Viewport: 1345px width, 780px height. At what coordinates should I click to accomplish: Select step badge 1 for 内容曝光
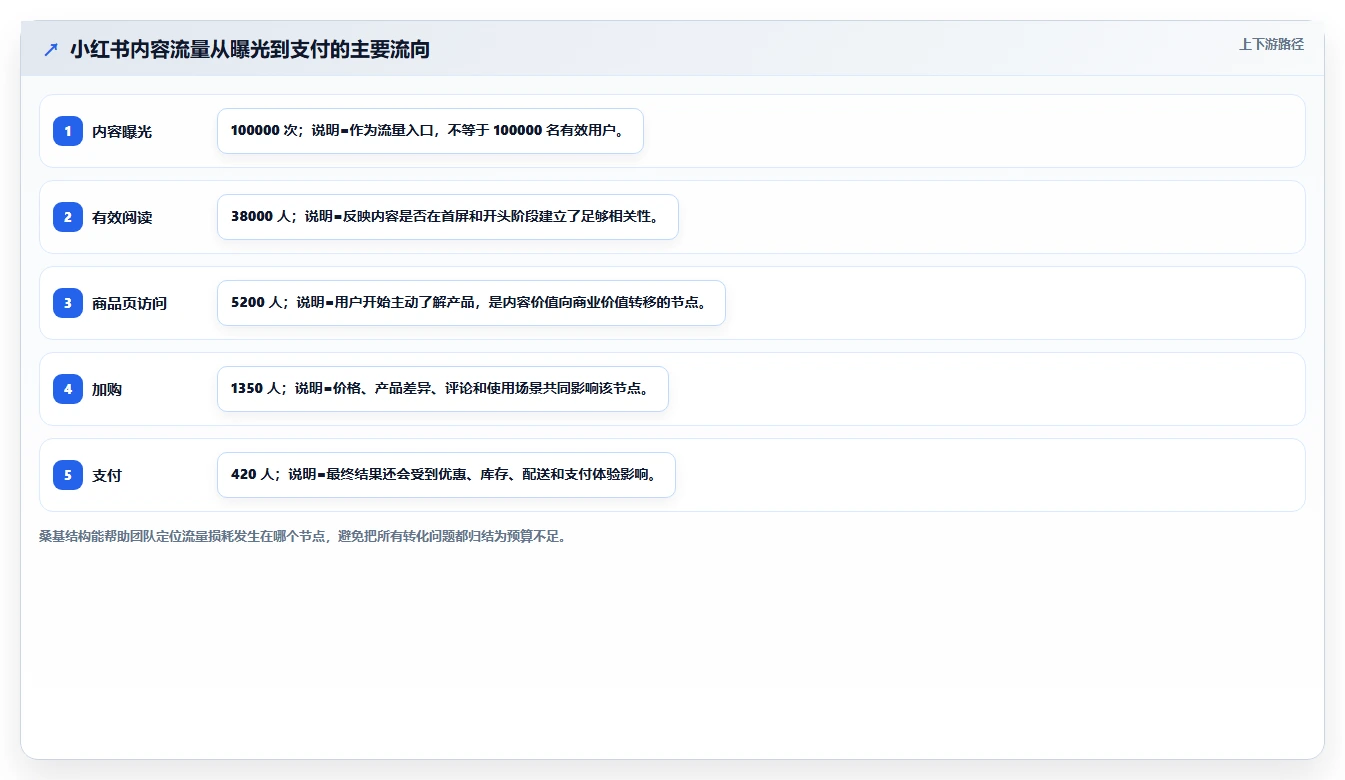coord(68,131)
